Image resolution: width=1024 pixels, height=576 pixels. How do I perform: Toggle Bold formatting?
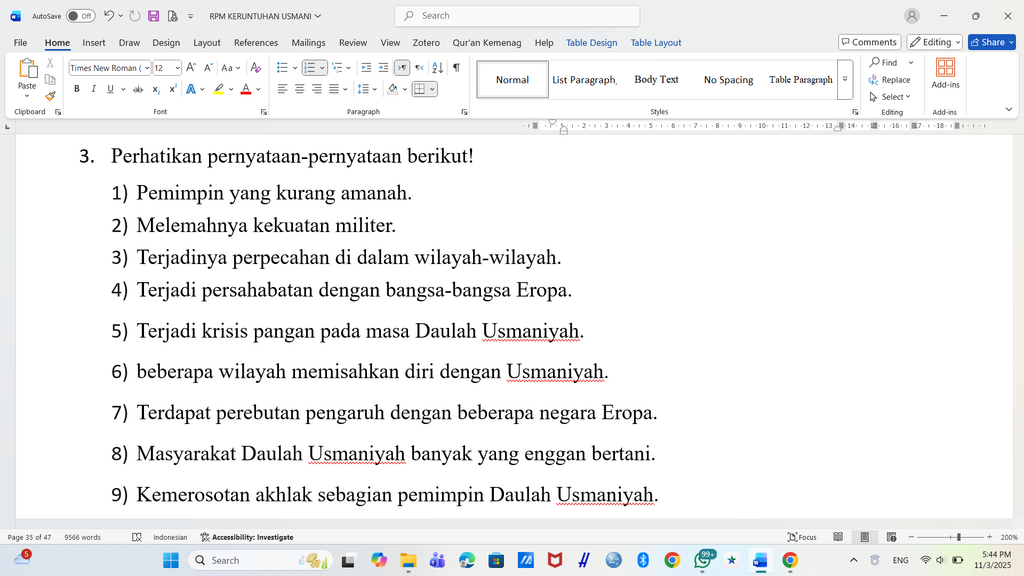(x=76, y=89)
